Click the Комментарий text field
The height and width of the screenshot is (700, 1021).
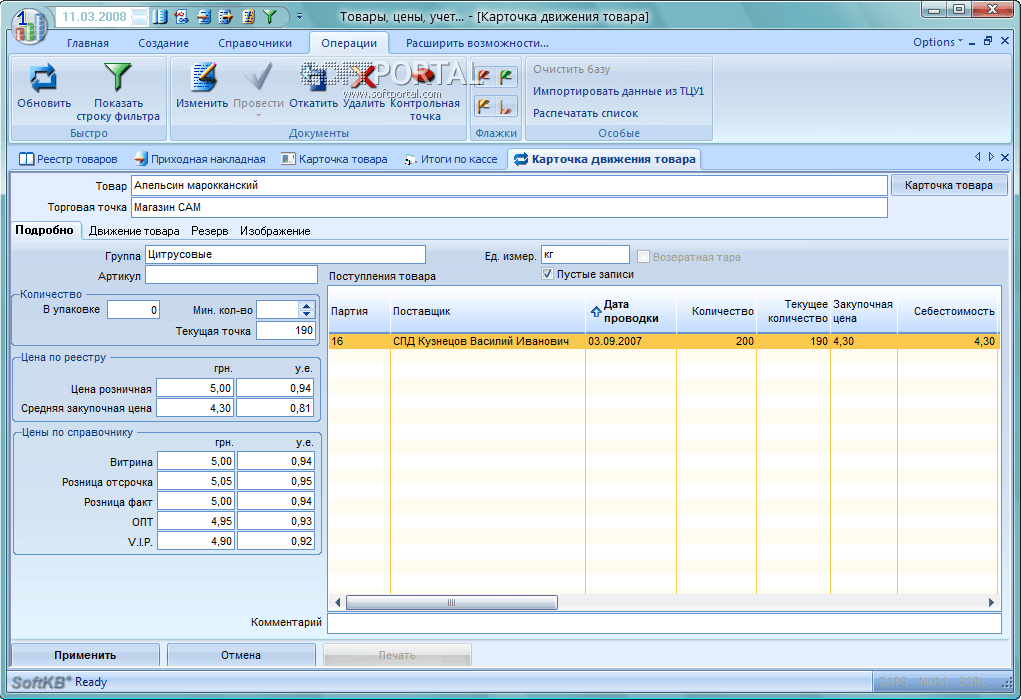pyautogui.click(x=663, y=623)
